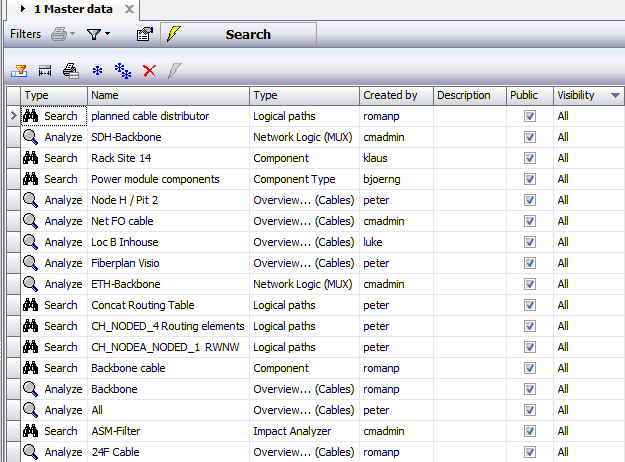Click magnifier icon for ETH-Backbone

[30, 284]
